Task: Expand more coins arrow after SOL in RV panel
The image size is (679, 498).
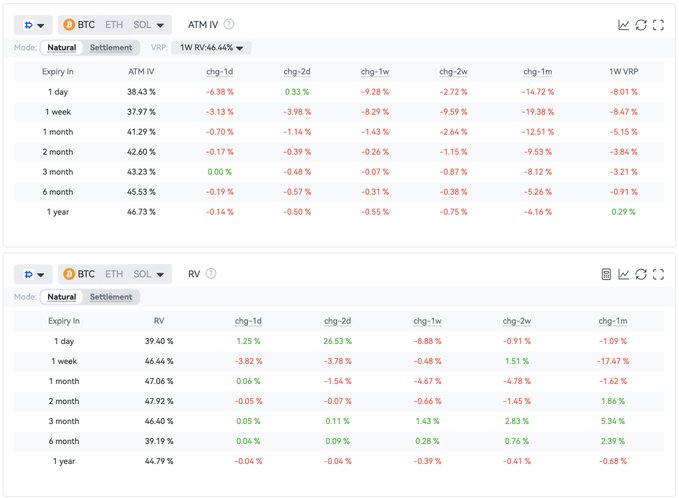Action: click(163, 274)
